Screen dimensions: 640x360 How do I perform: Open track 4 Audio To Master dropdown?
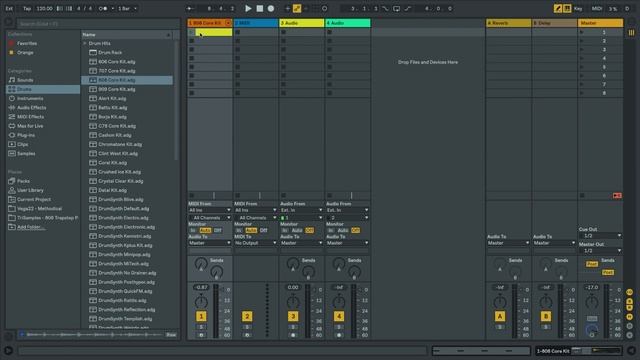[347, 243]
